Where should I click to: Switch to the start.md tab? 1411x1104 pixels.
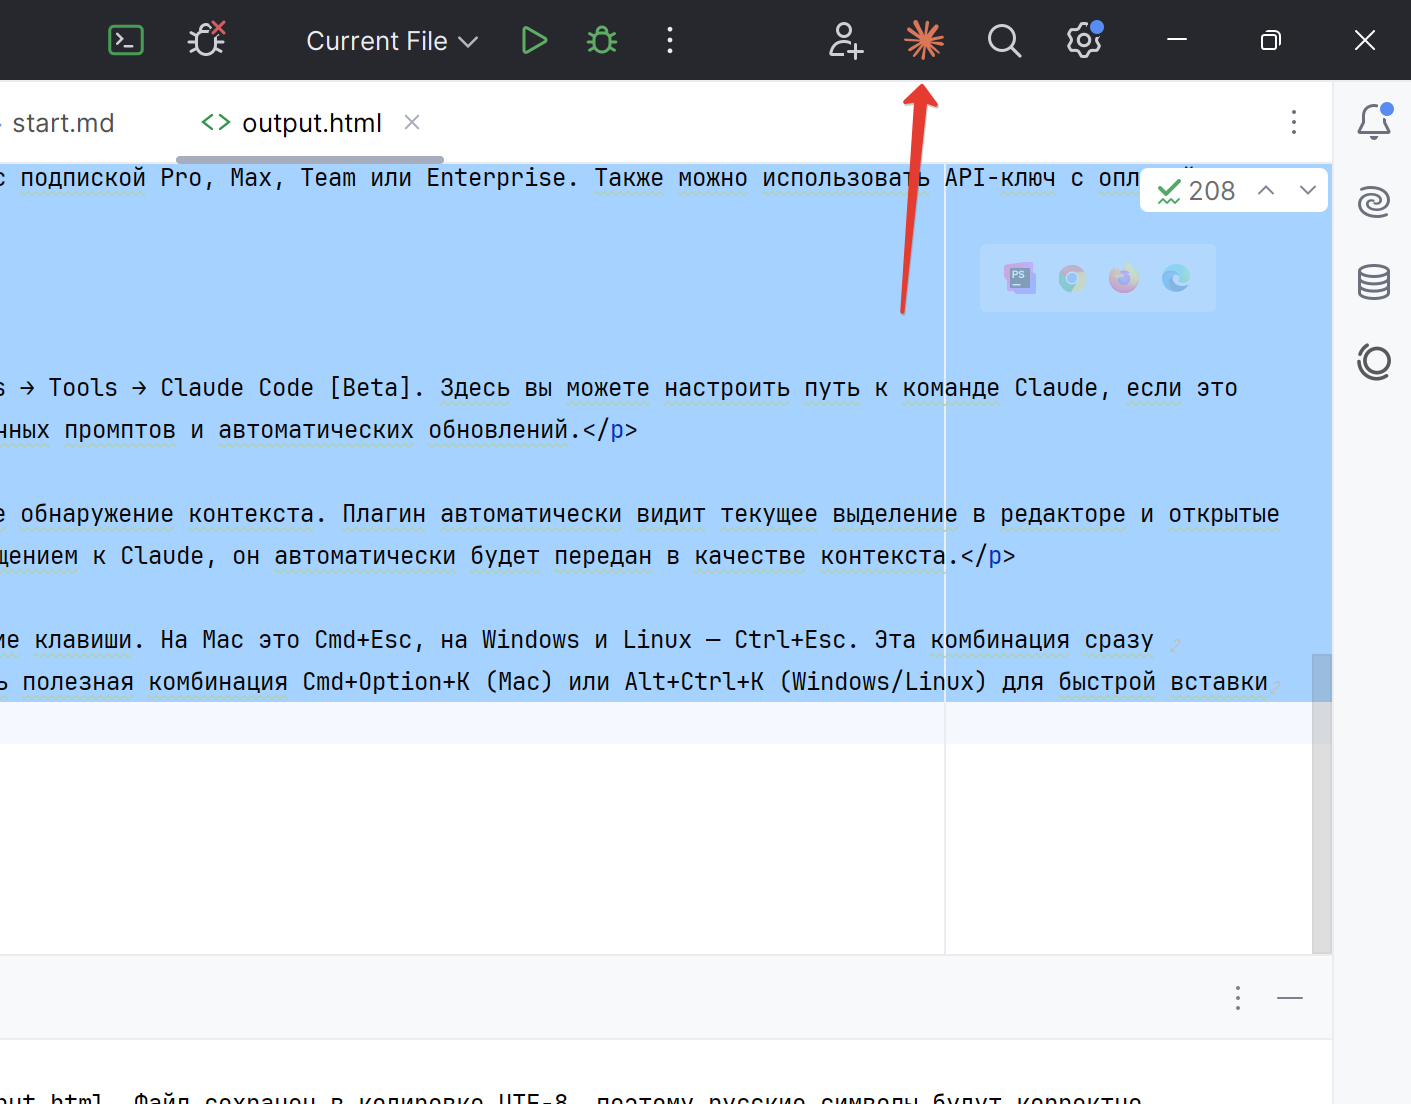pos(63,123)
